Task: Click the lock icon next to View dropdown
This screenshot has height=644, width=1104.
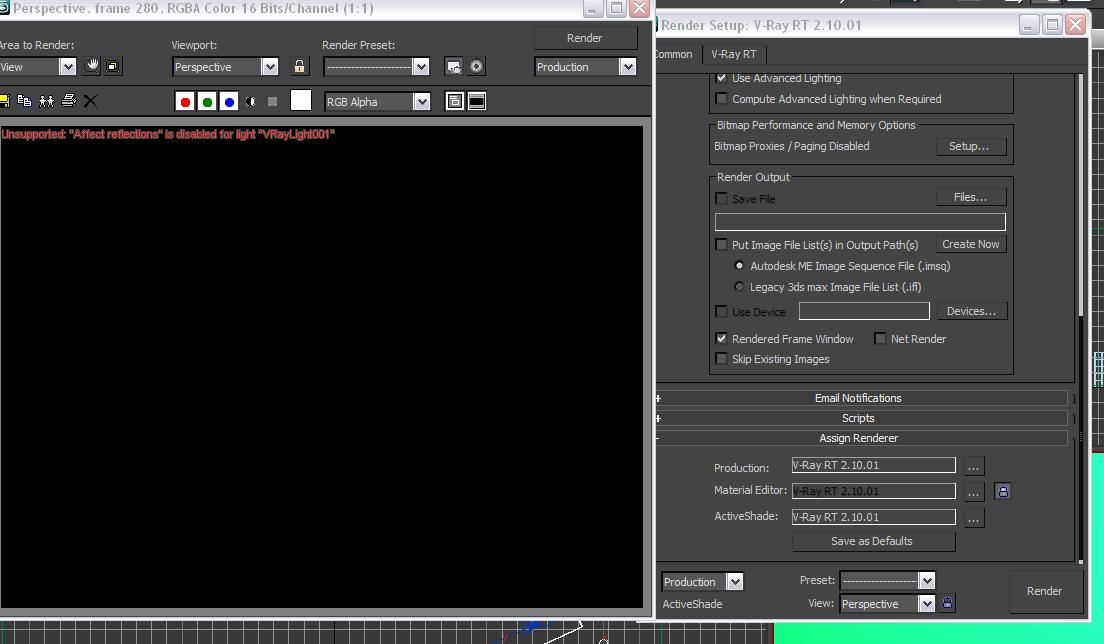Action: point(948,602)
